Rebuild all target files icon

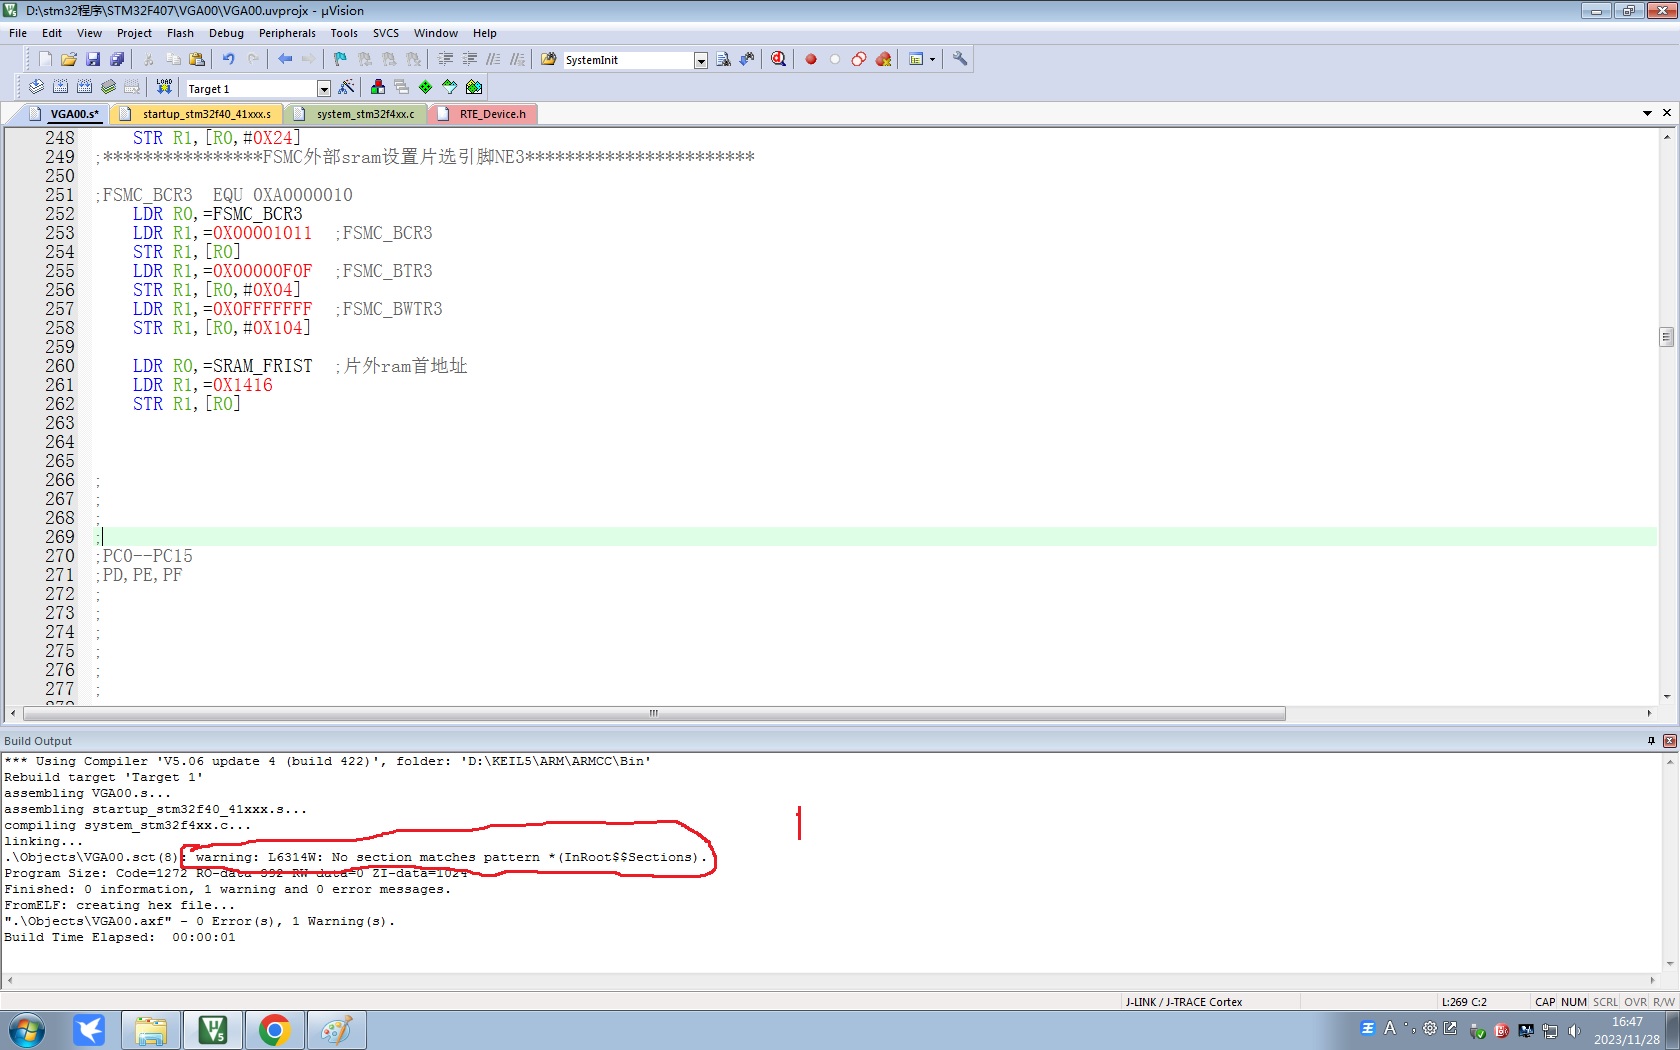pyautogui.click(x=84, y=87)
